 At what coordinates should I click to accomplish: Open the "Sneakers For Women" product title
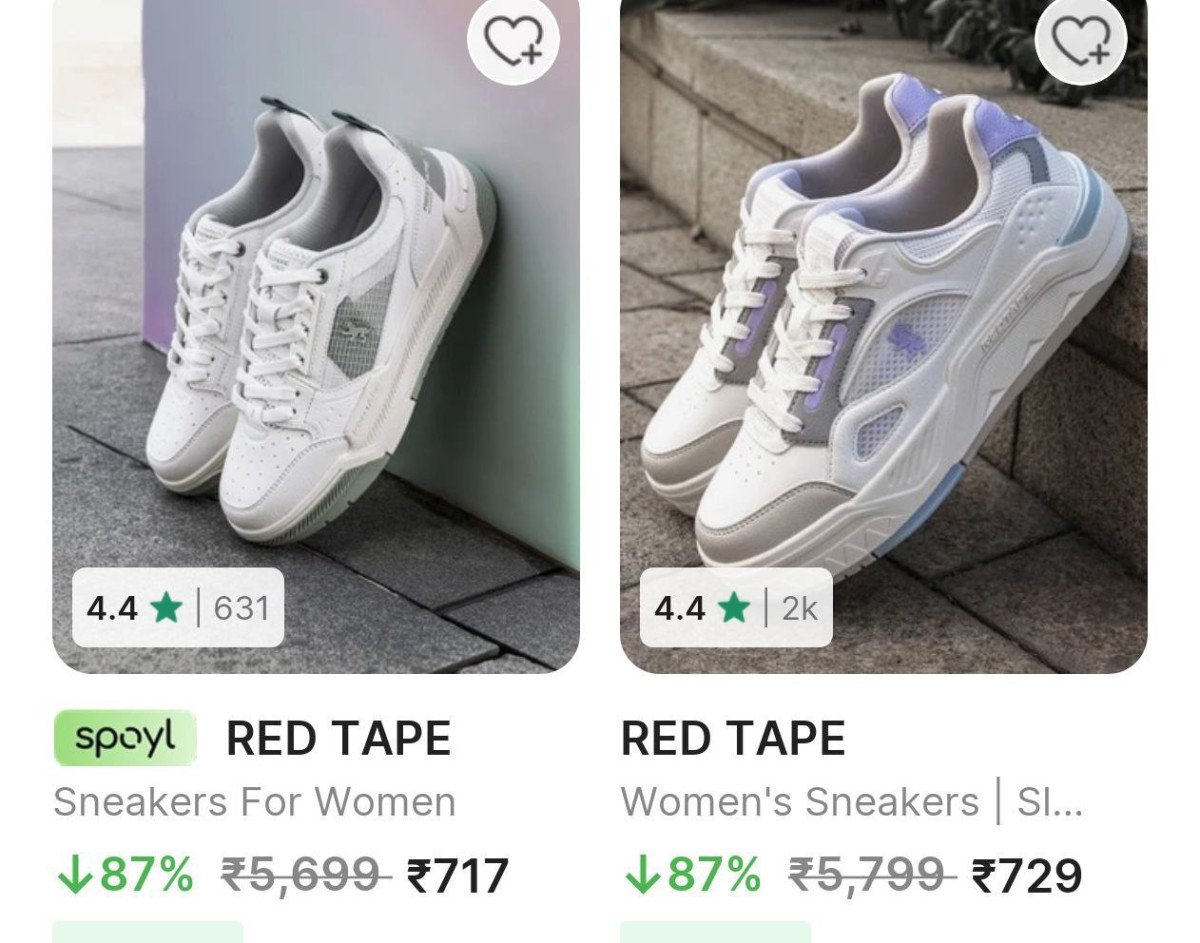tap(254, 802)
